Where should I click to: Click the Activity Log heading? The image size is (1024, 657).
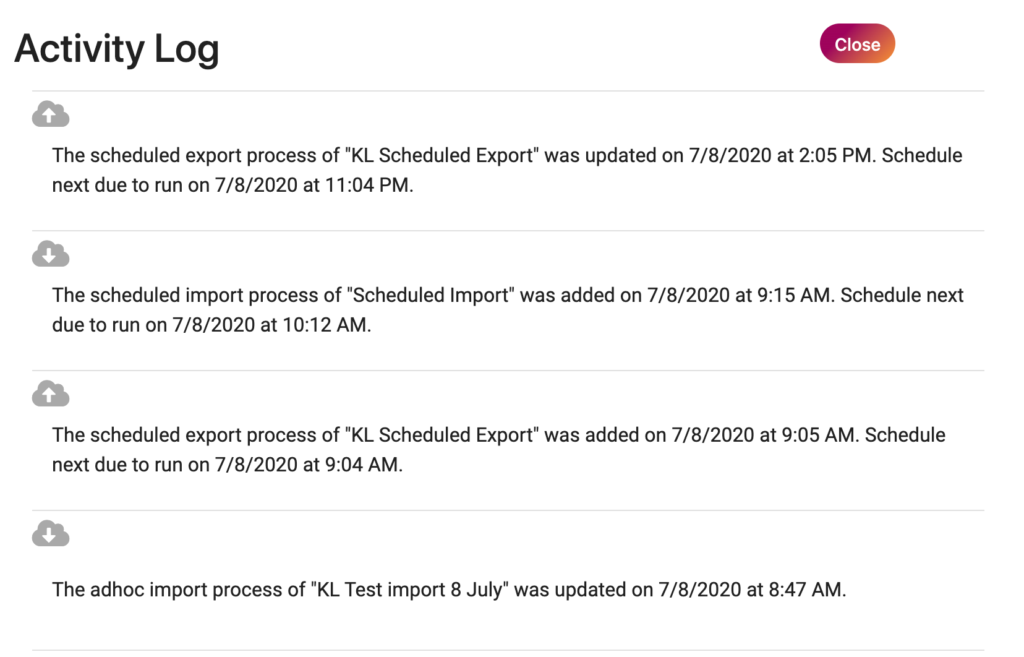coord(117,49)
